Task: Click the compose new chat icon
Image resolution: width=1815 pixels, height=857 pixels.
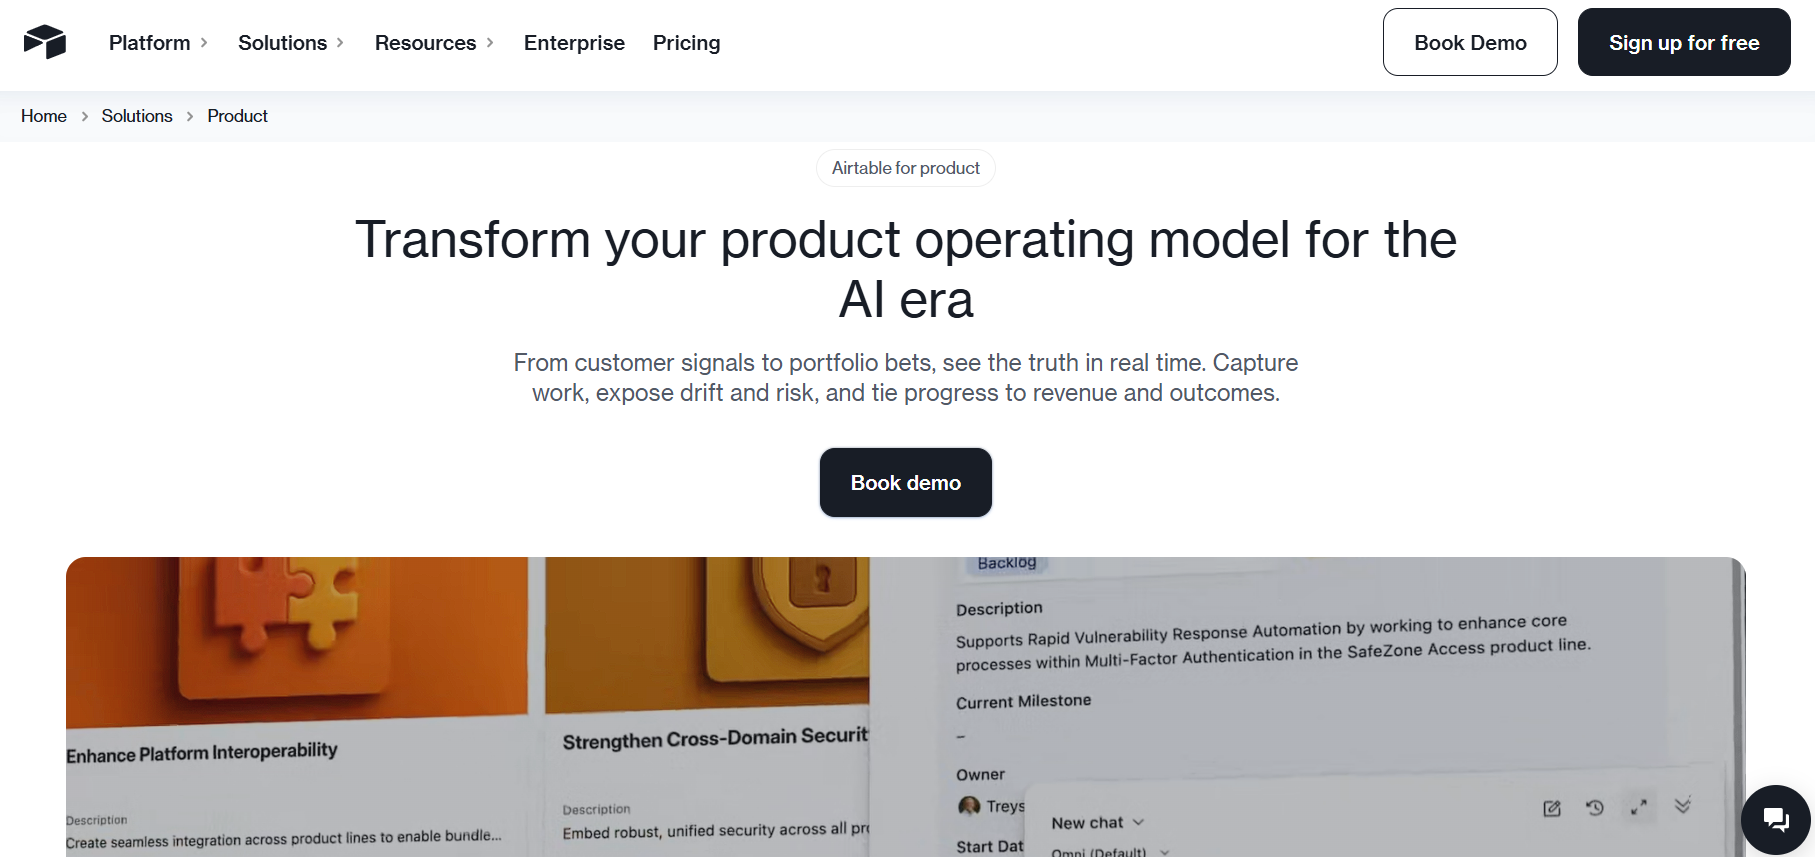Action: tap(1551, 808)
